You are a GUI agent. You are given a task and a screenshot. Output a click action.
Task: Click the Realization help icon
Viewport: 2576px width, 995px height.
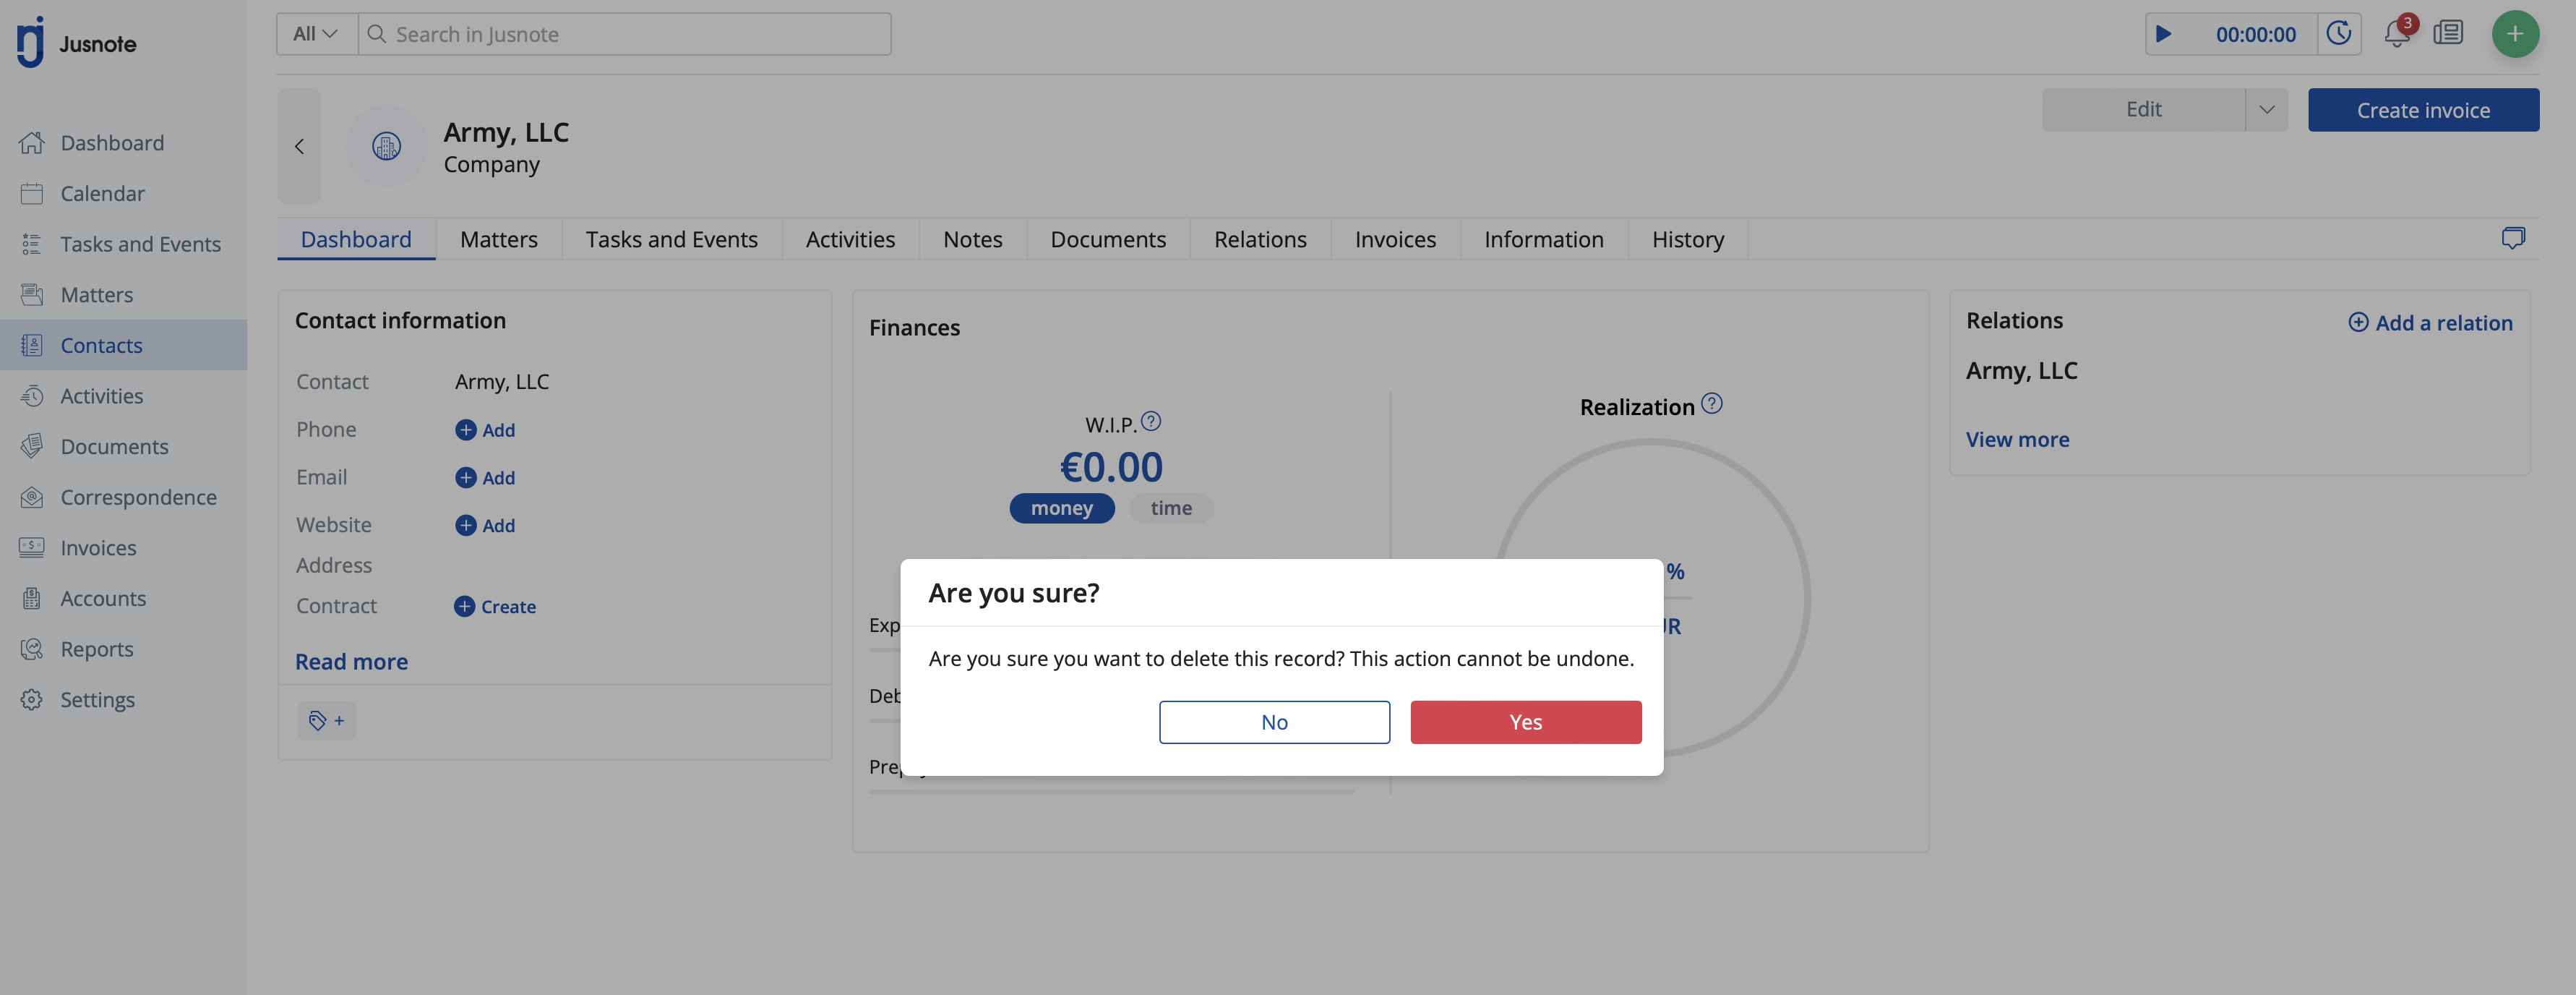point(1712,405)
